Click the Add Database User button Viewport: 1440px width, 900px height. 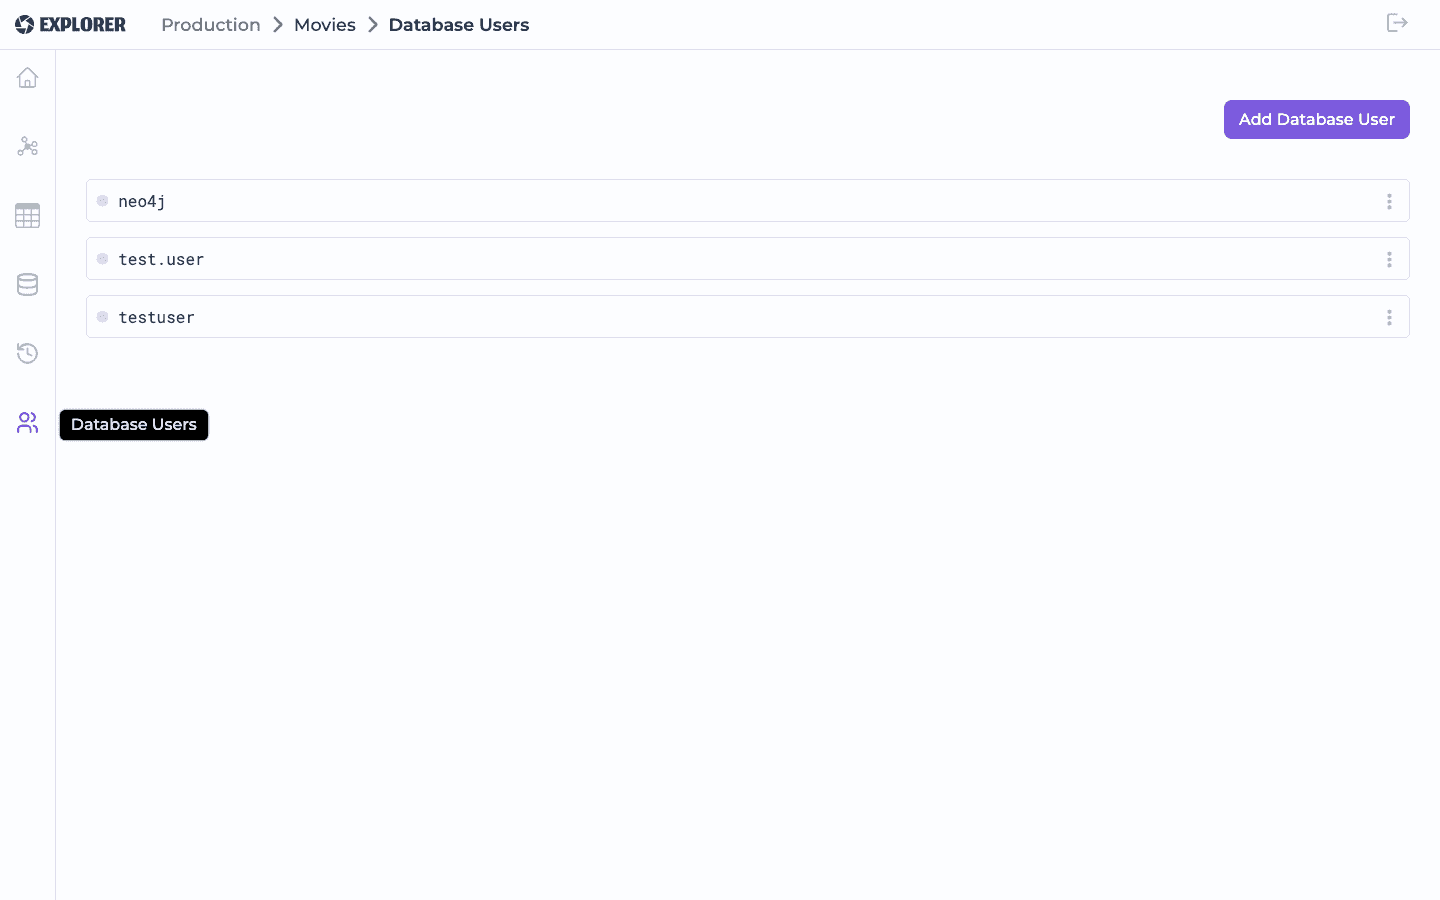pos(1316,119)
